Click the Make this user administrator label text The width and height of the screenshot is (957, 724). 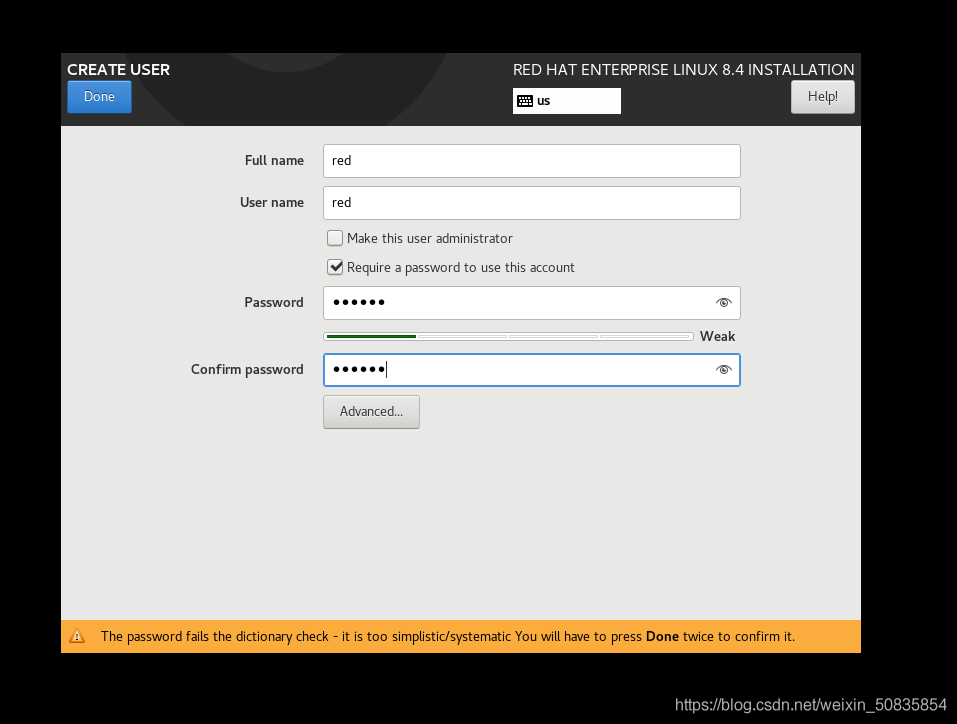point(430,238)
